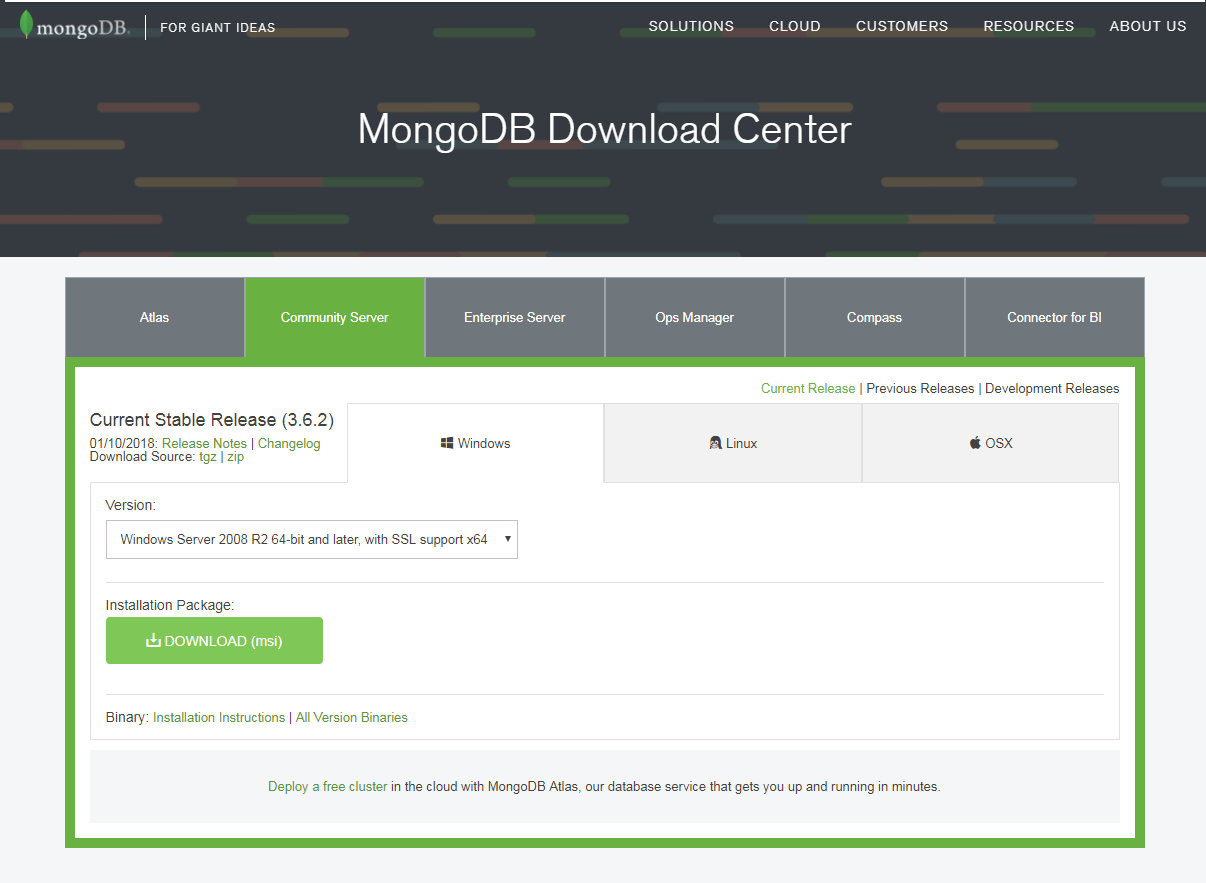Select the Community Server tab
1206x883 pixels.
click(335, 317)
